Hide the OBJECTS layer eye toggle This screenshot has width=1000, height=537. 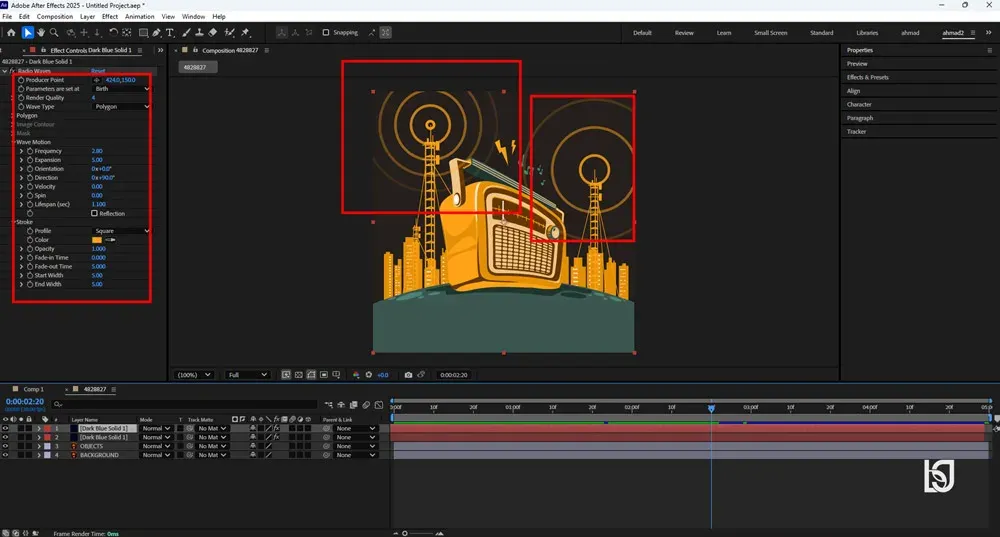tap(5, 446)
